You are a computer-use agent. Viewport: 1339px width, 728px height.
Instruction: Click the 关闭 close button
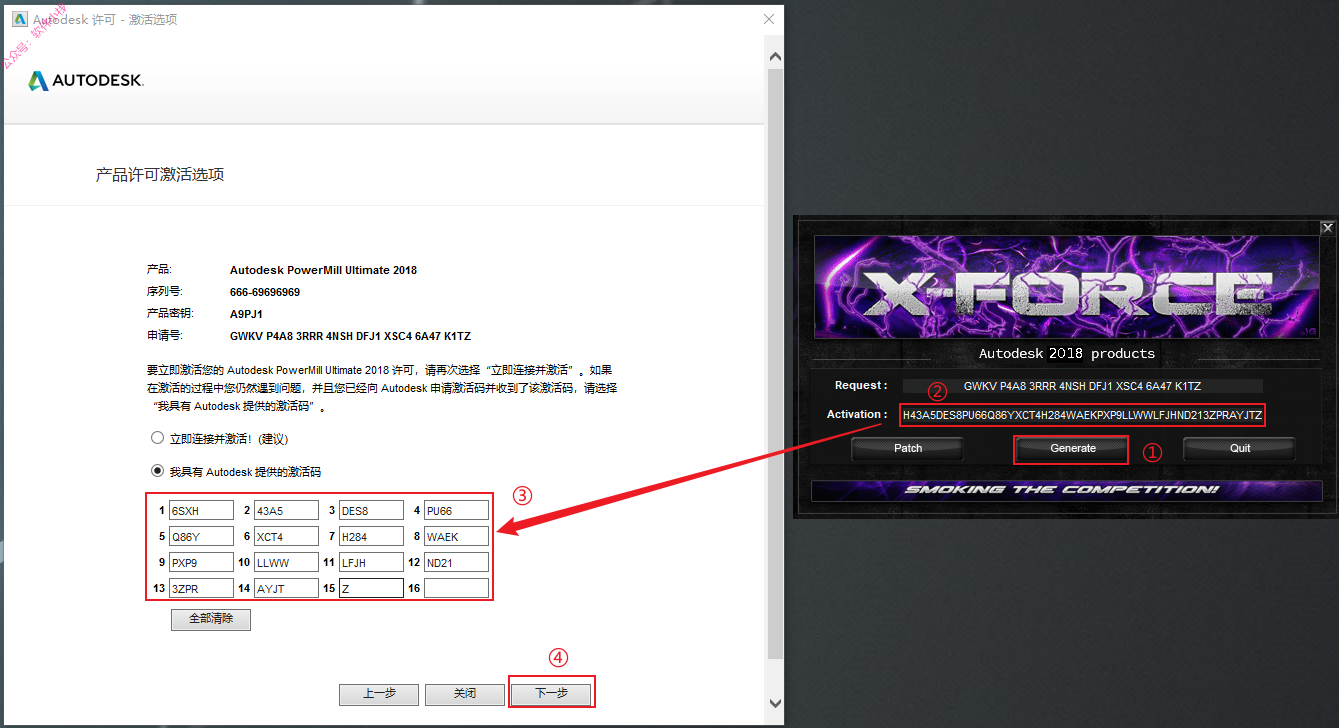pos(465,693)
